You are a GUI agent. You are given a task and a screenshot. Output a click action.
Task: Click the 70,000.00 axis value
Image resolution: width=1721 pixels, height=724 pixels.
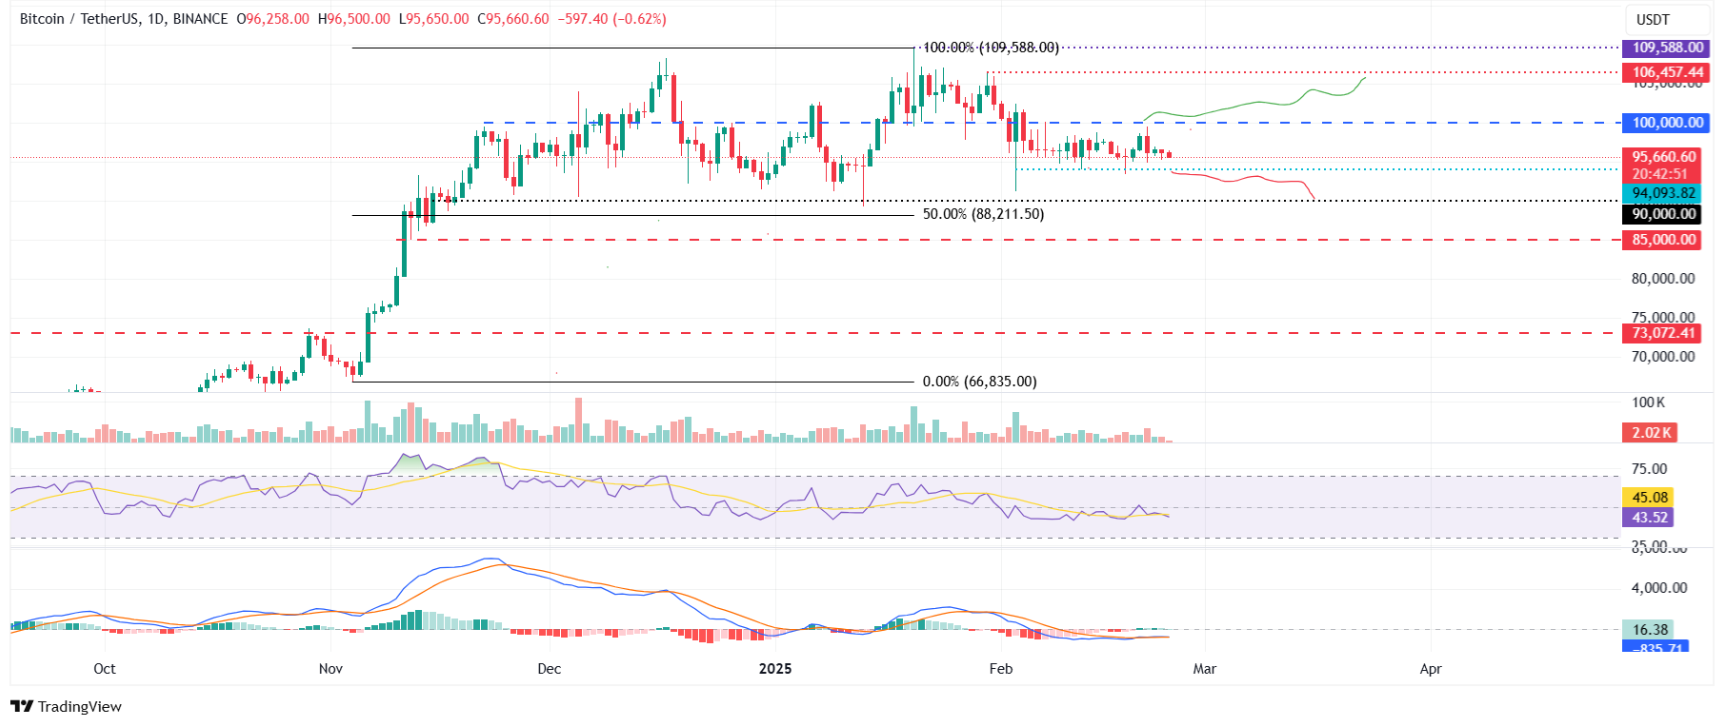click(1663, 357)
